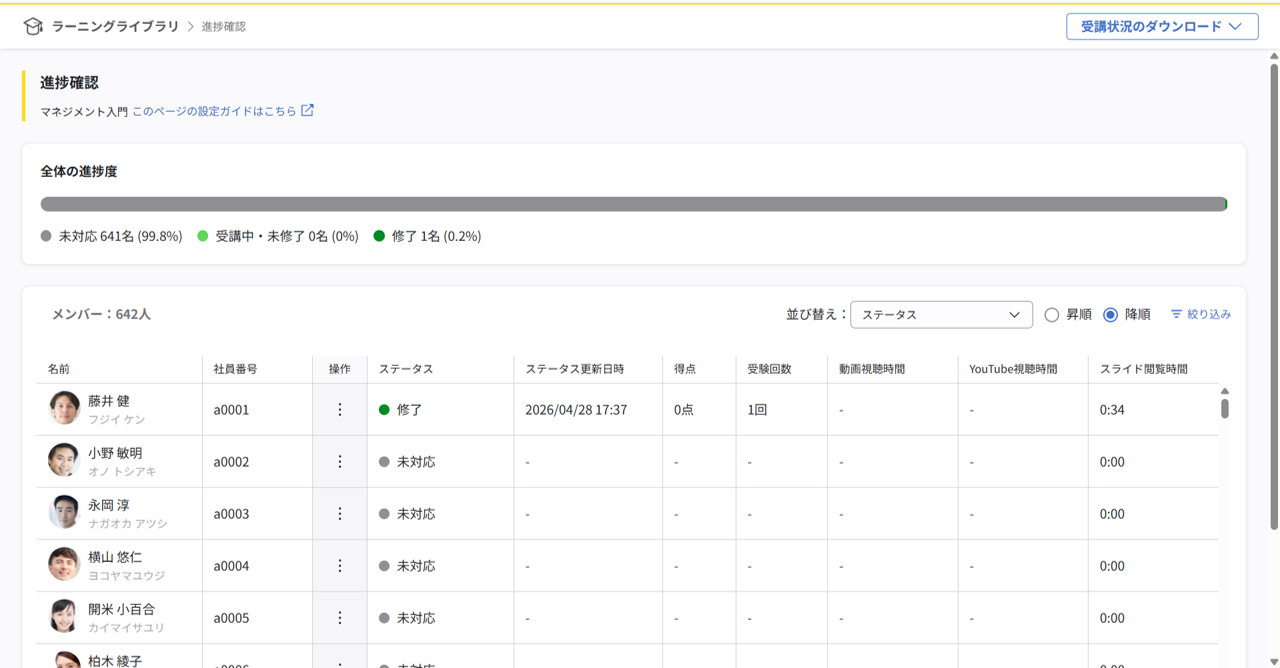Click the 得点 column header
This screenshot has width=1280, height=668.
[685, 369]
